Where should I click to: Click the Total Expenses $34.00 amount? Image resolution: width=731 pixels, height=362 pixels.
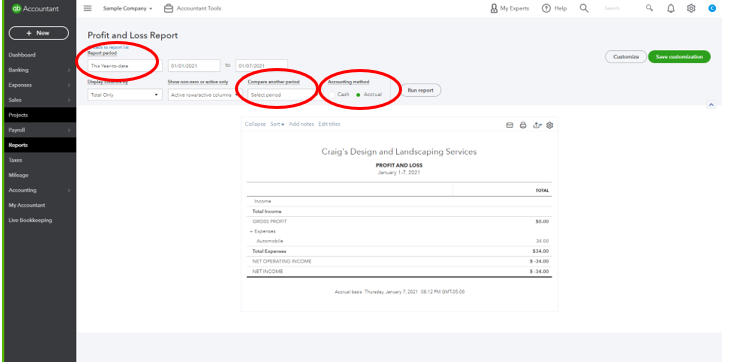pyautogui.click(x=542, y=251)
